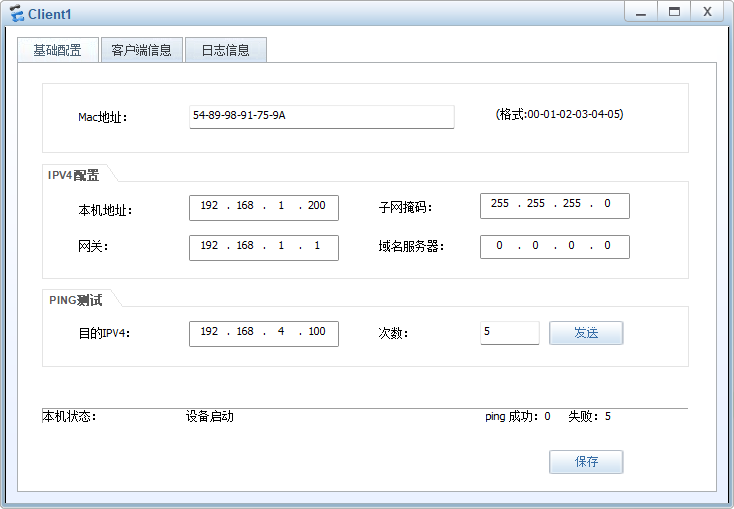
Task: Open the 日志信息 tab
Action: pos(226,50)
